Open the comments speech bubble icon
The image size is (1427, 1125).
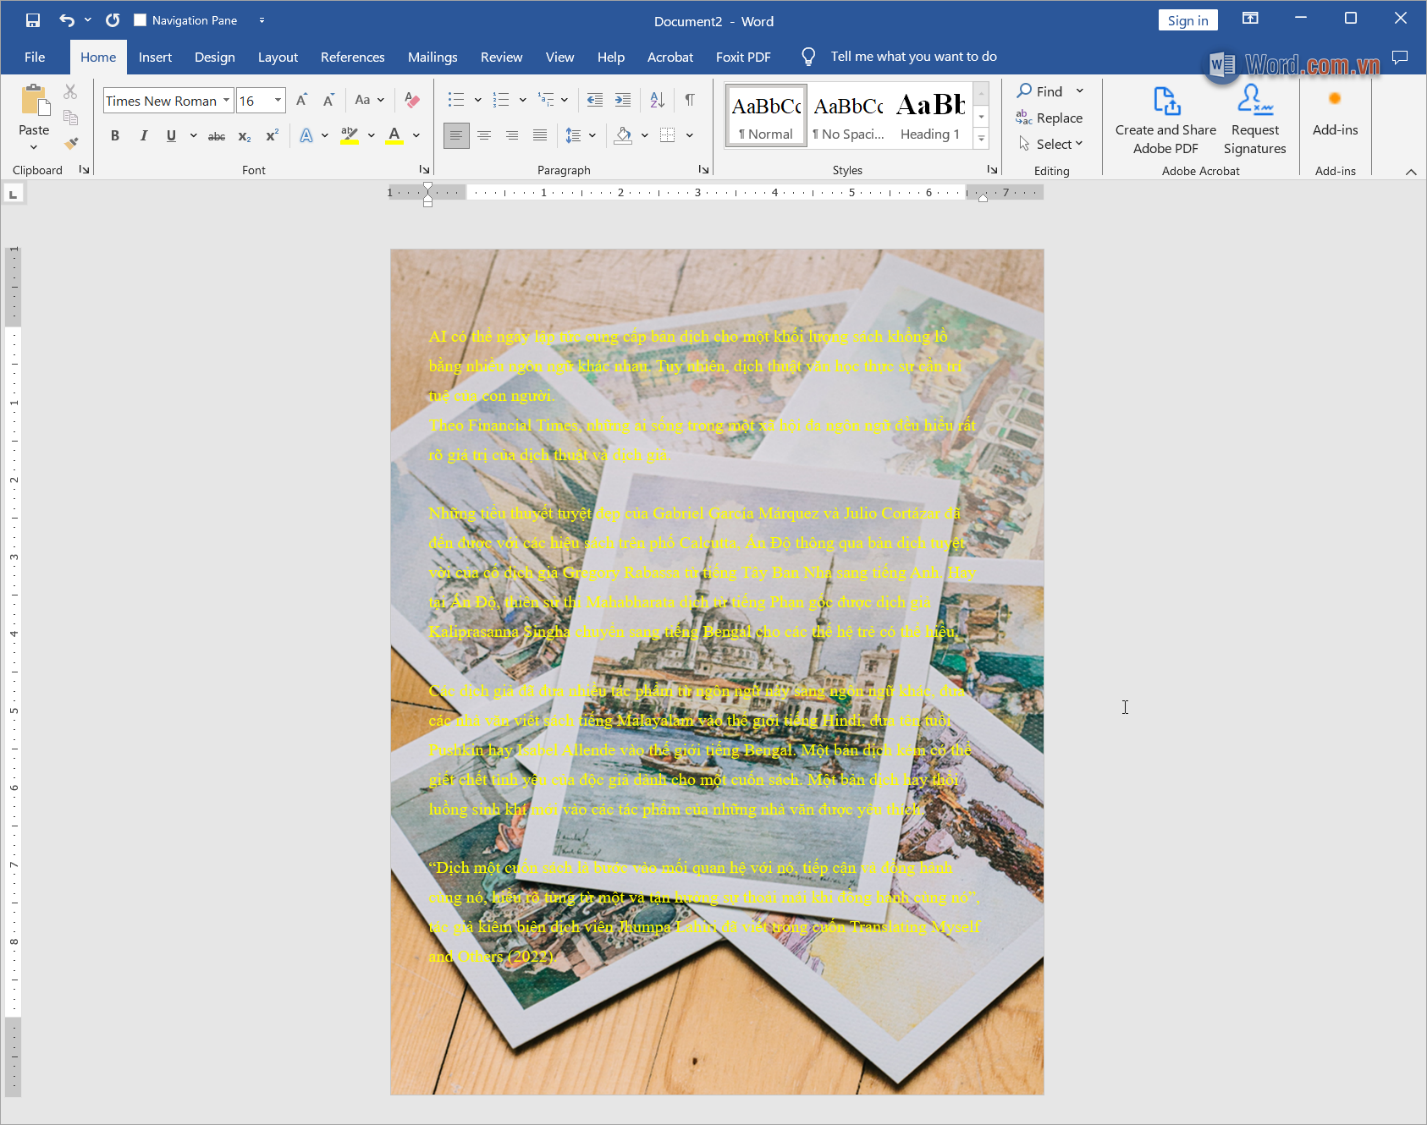(1400, 57)
